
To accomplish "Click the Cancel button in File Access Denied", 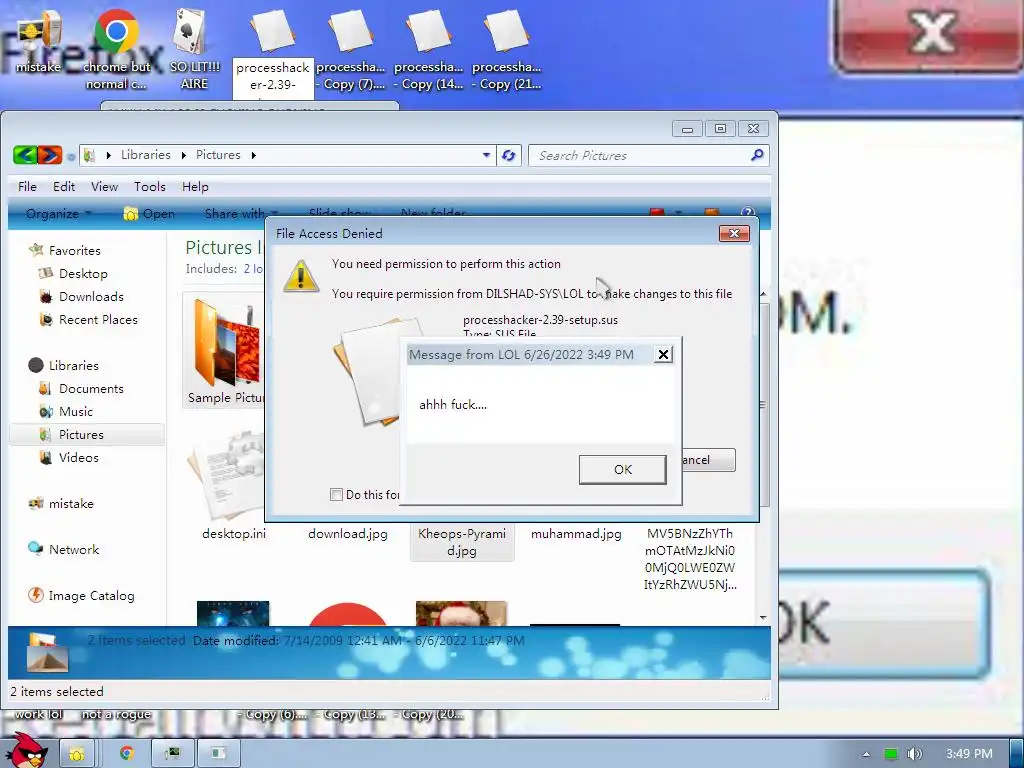I will [x=709, y=460].
